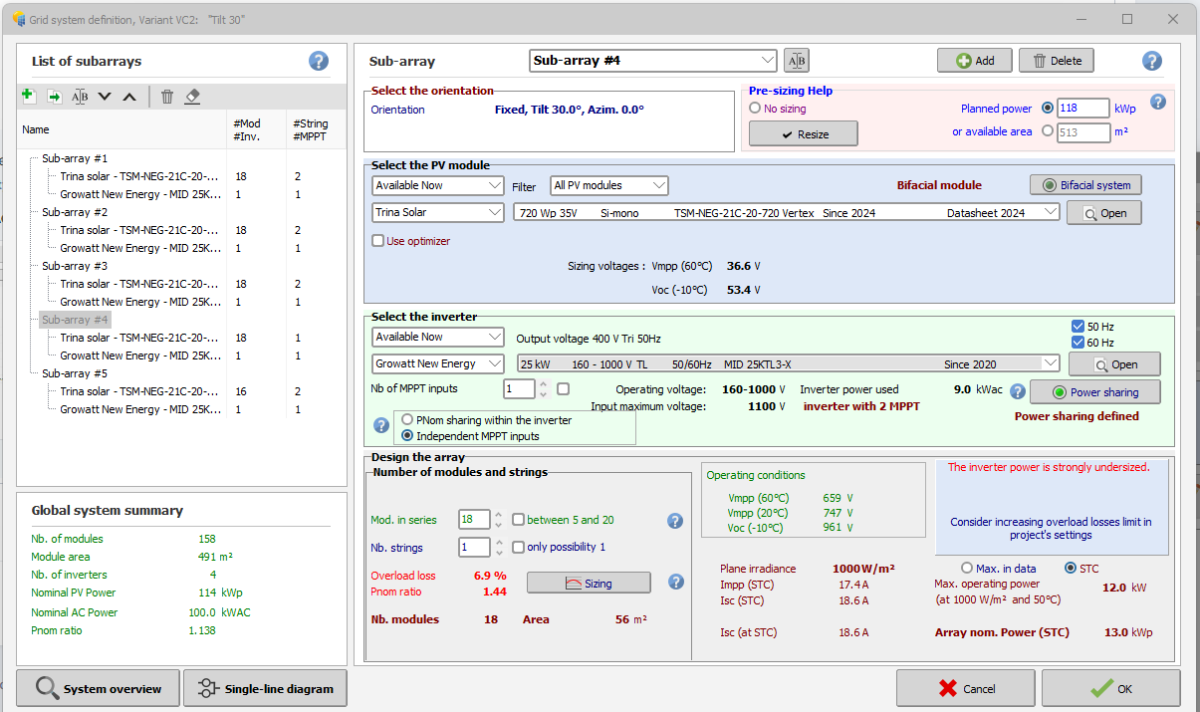The height and width of the screenshot is (712, 1200).
Task: Click the overload loss Sizing graph button
Action: (x=588, y=583)
